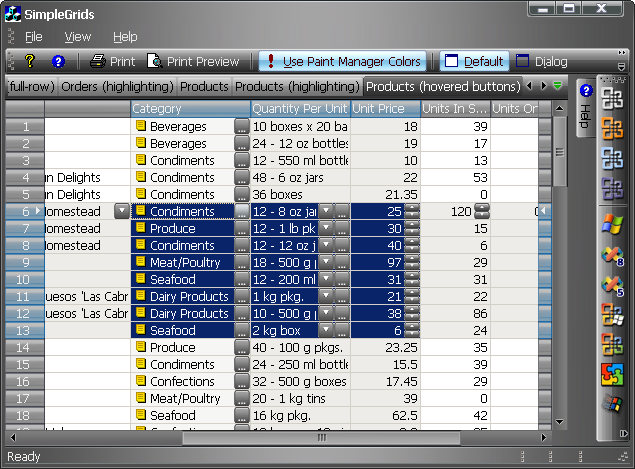
Task: Click the yellow question mark icon
Action: click(x=30, y=61)
